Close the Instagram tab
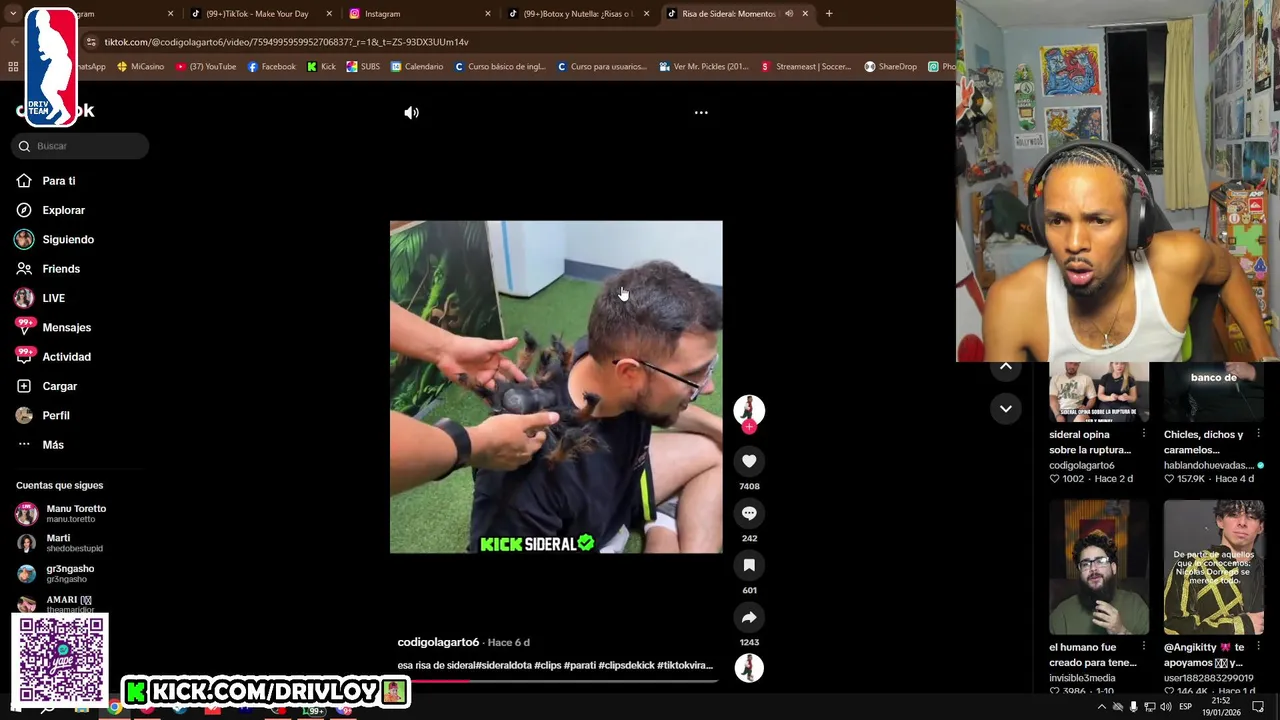This screenshot has width=1280, height=720. pos(488,14)
